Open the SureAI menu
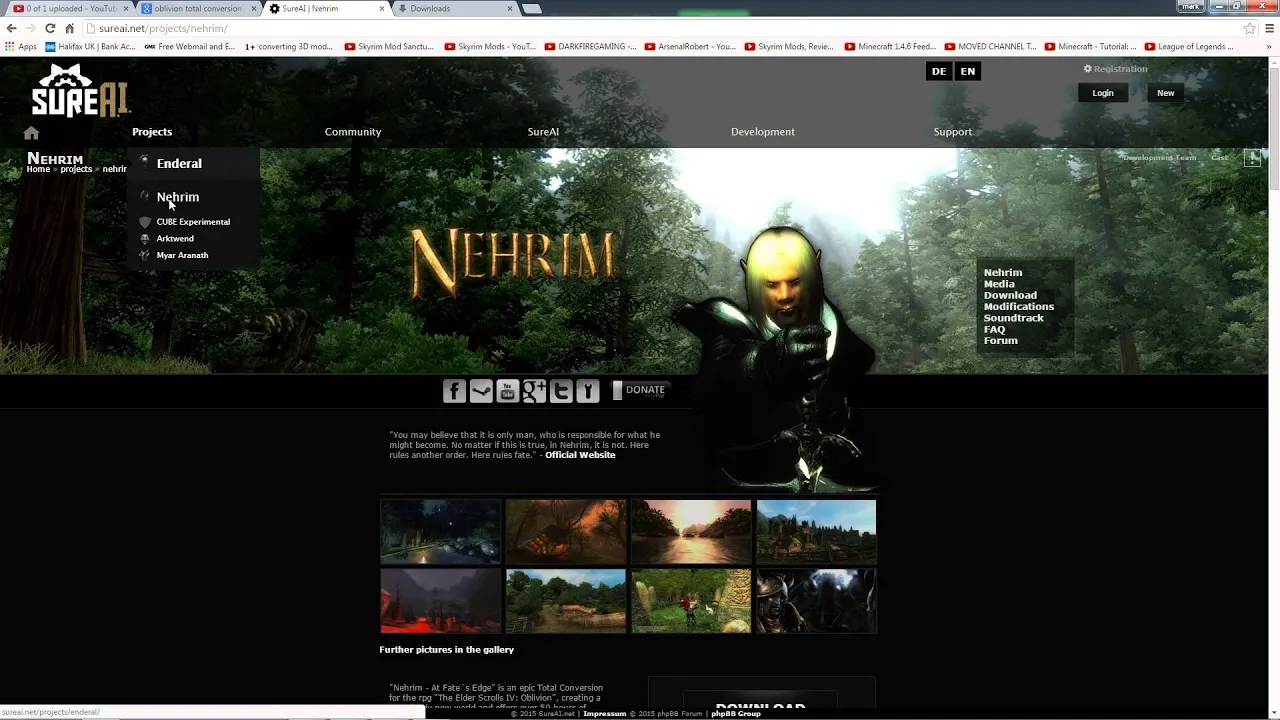The width and height of the screenshot is (1280, 720). (x=543, y=132)
